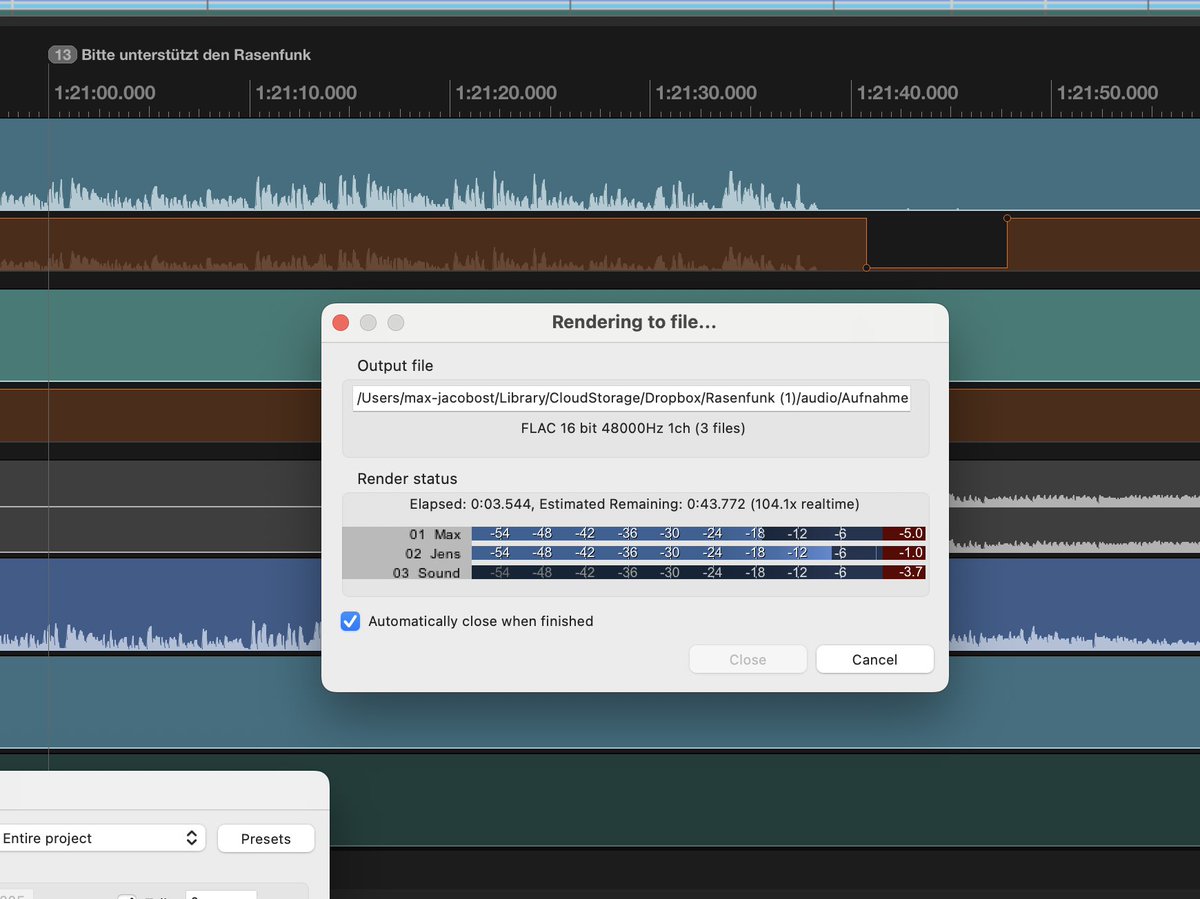
Task: Click the ruler at 1:21:10.000
Action: tap(306, 93)
